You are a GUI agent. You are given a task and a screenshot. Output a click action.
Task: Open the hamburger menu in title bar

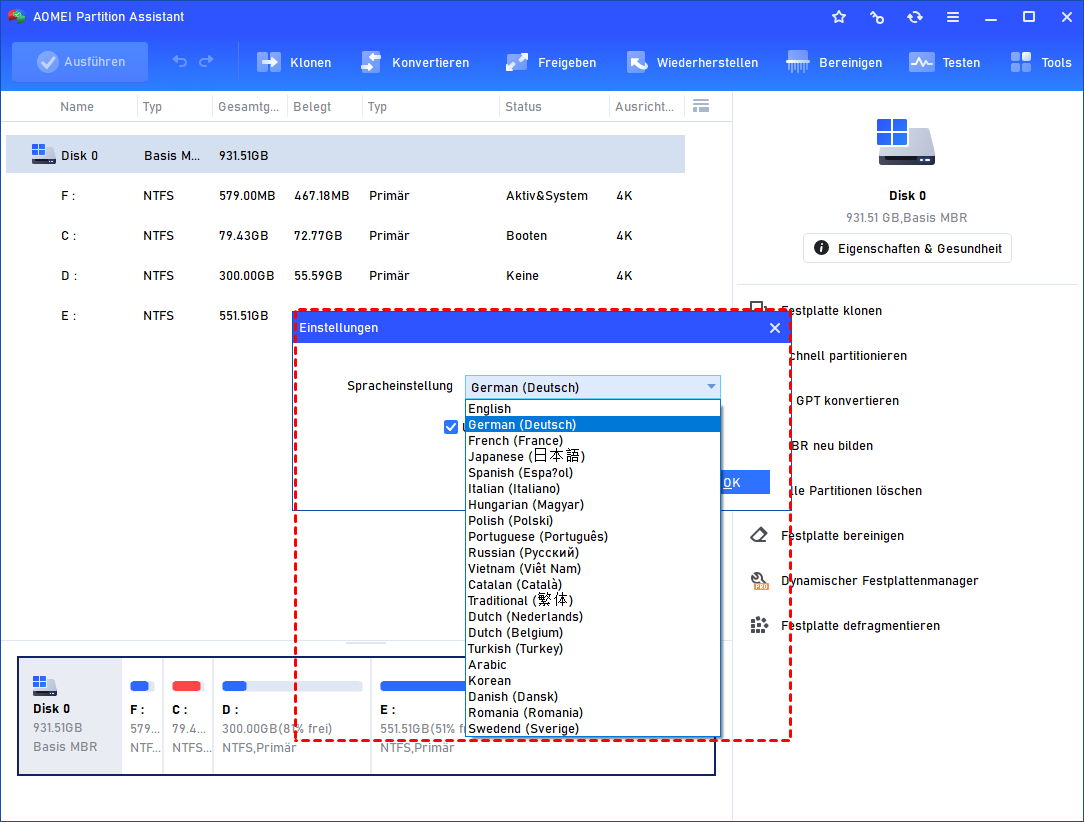[x=953, y=17]
